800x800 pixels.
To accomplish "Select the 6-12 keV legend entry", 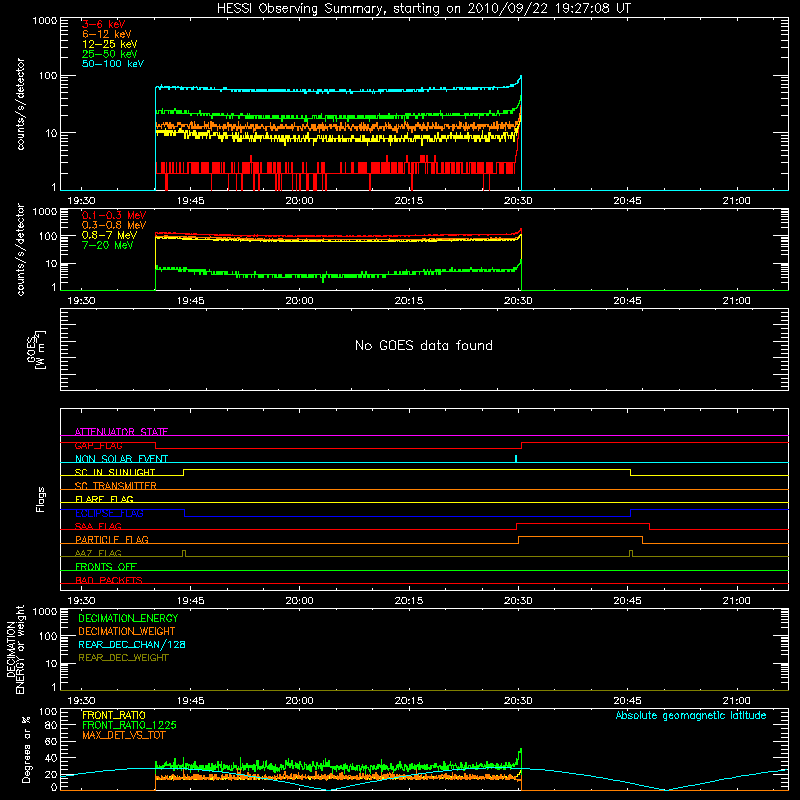I will (x=107, y=34).
